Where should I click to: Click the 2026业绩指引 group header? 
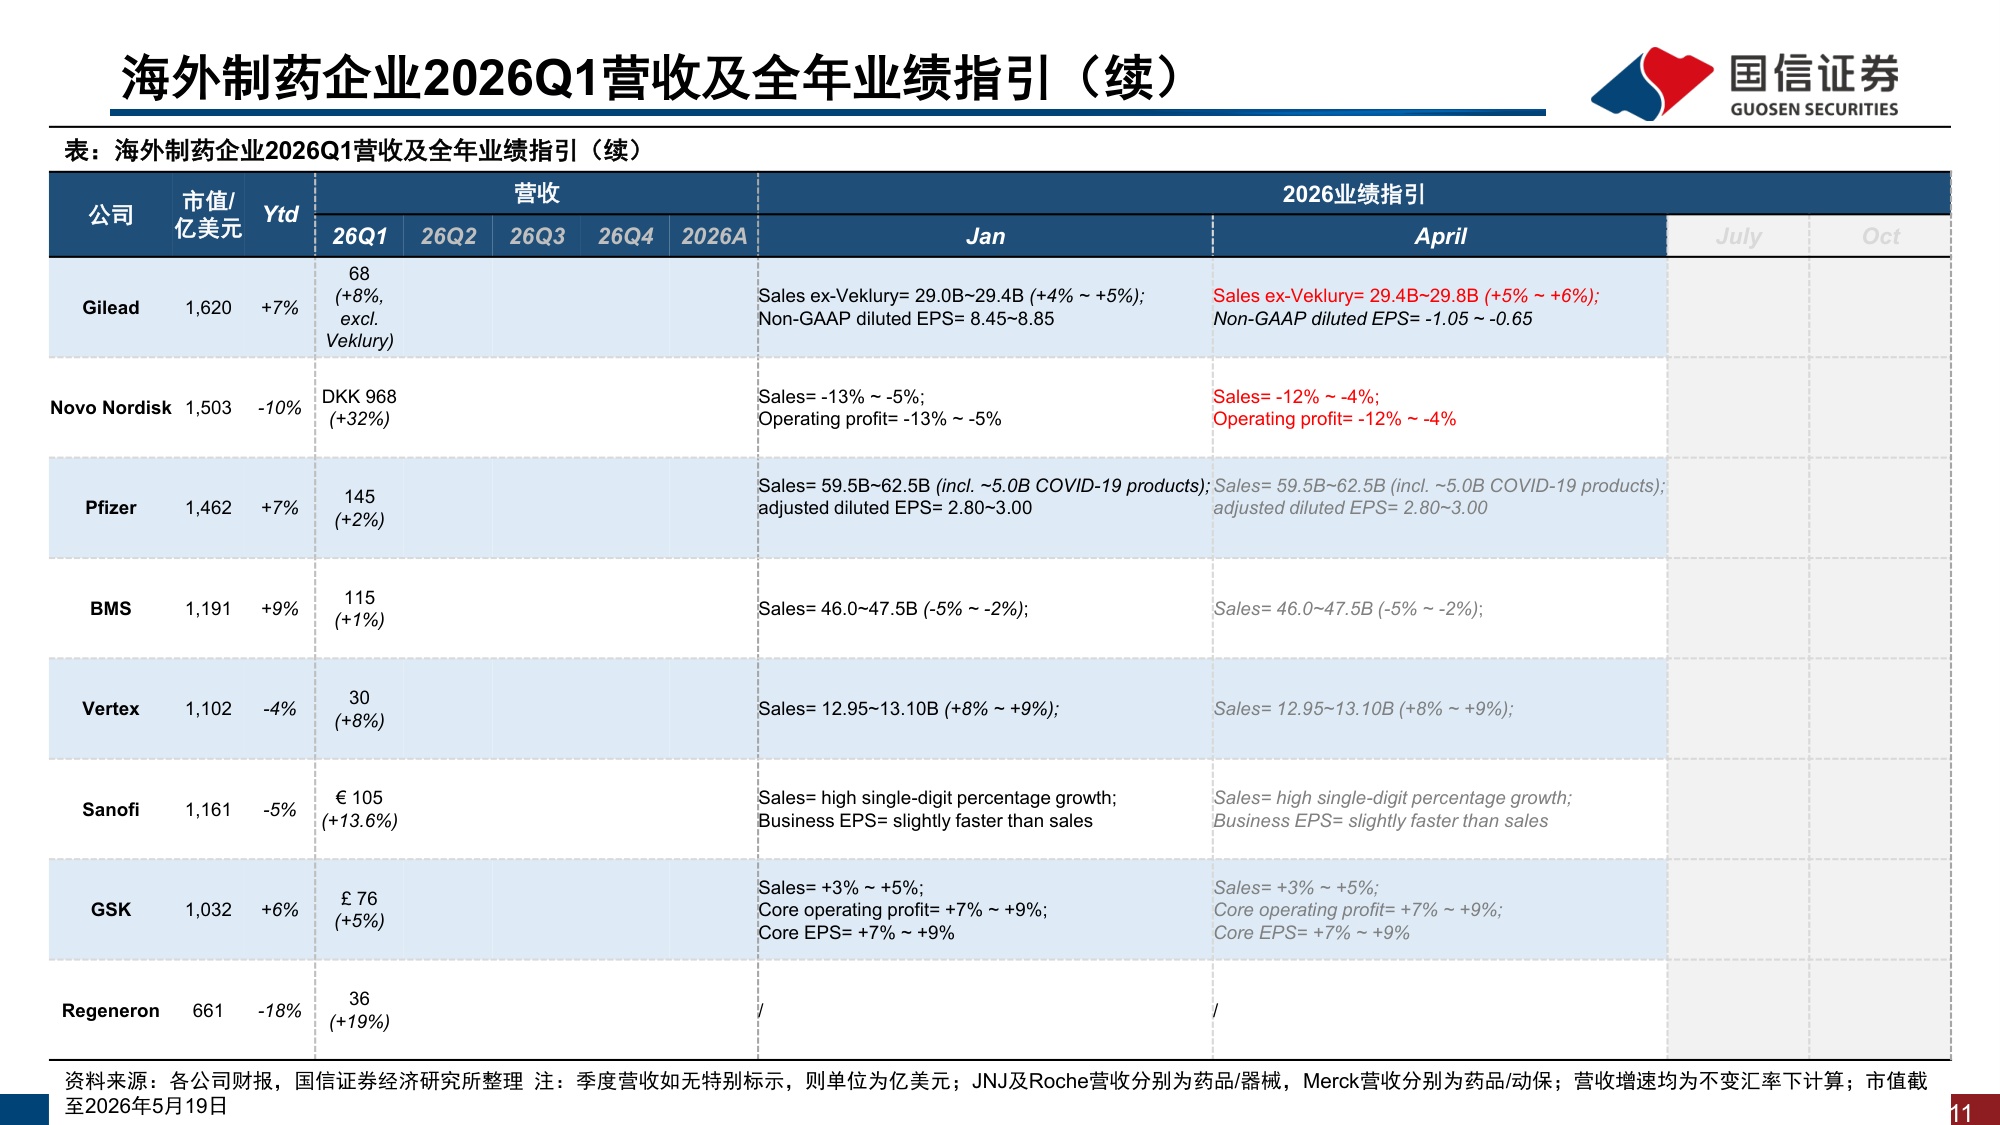click(x=1354, y=194)
